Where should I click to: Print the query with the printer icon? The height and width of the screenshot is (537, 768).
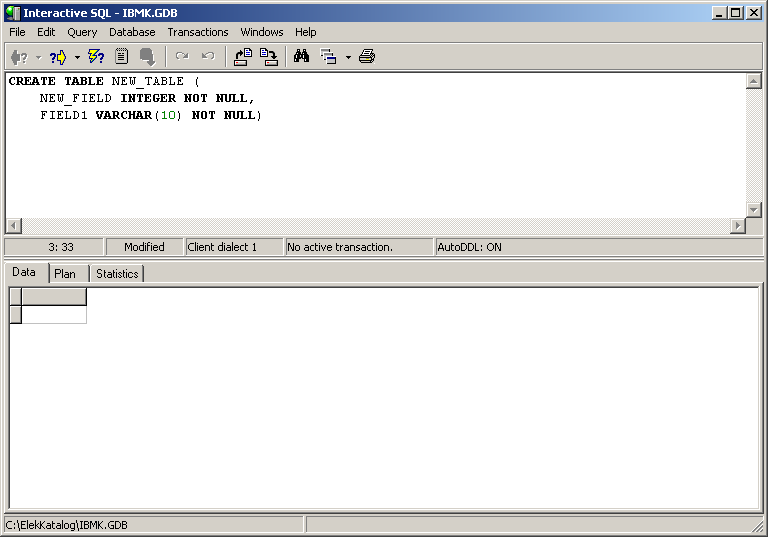click(367, 57)
